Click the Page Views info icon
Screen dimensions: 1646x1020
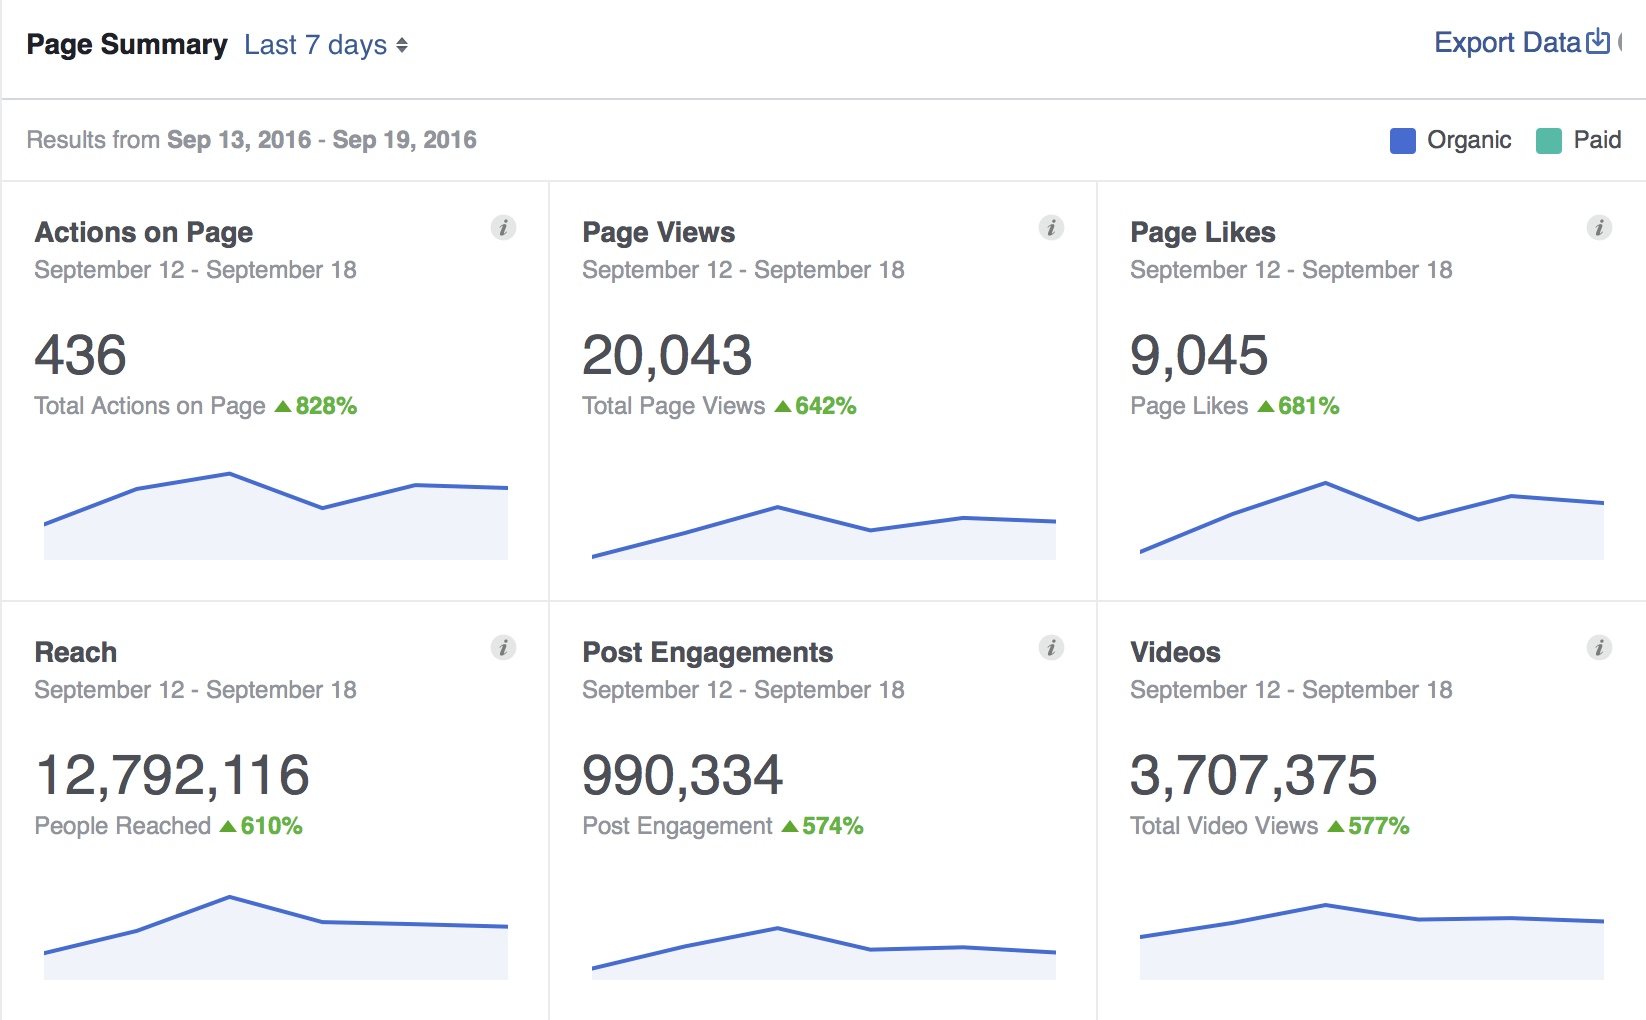tap(1051, 228)
